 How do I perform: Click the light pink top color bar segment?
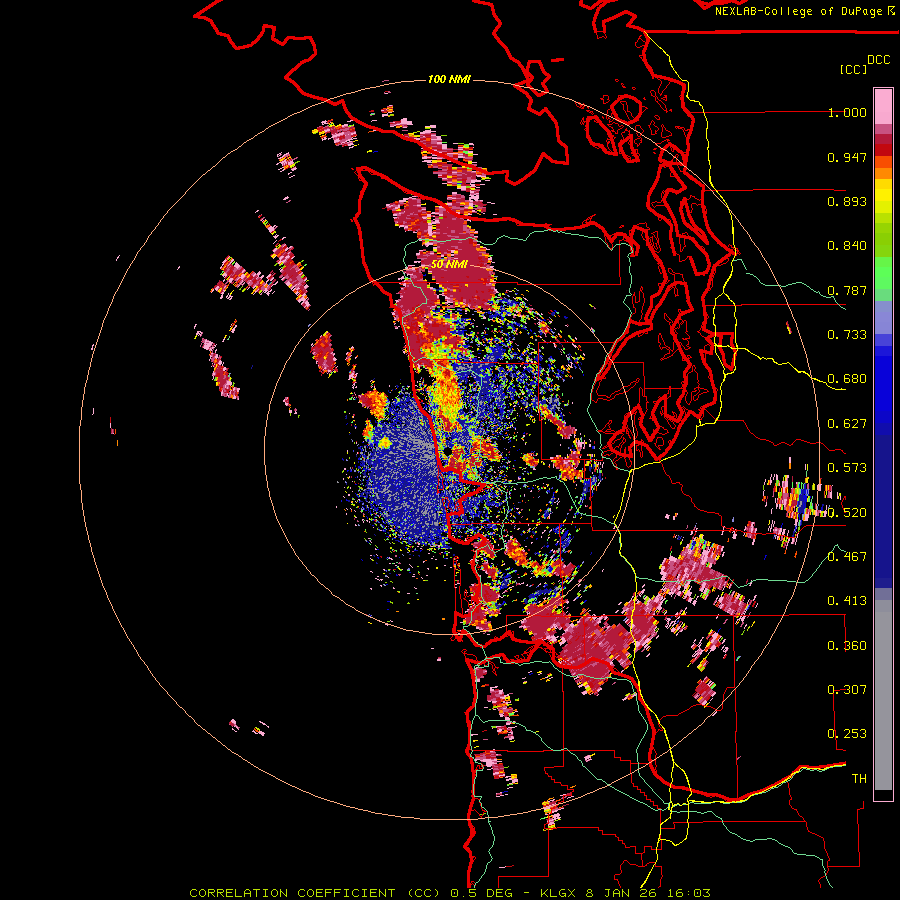click(883, 106)
